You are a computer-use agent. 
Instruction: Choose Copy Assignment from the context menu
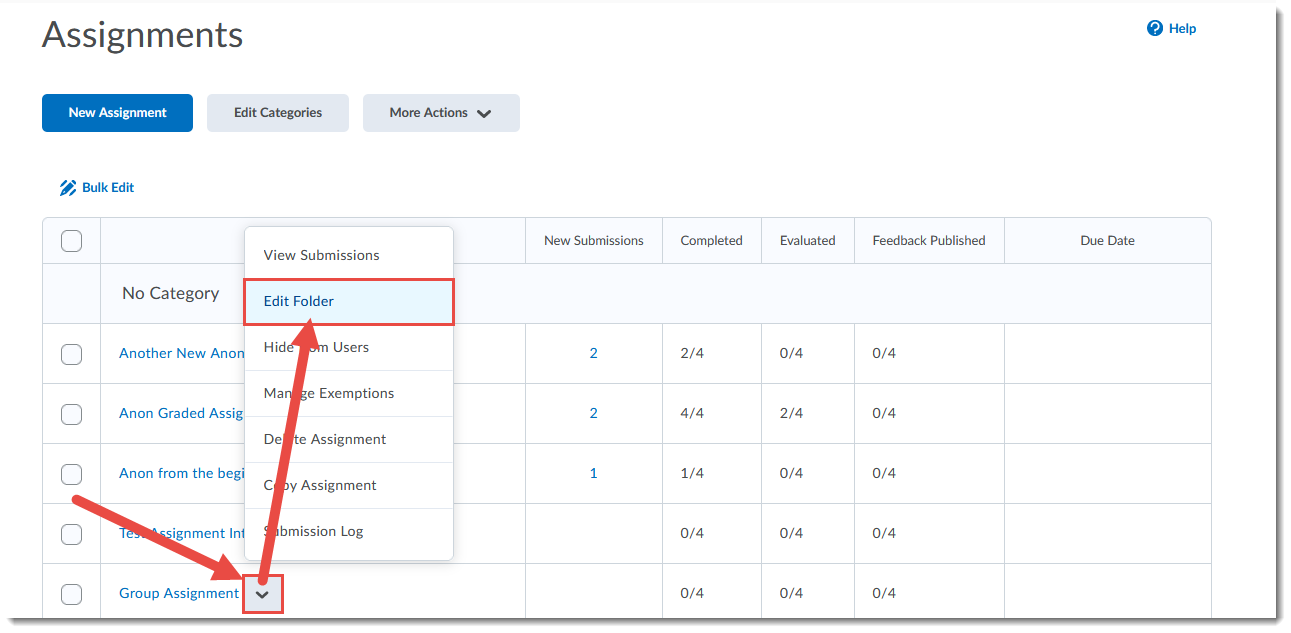[318, 484]
